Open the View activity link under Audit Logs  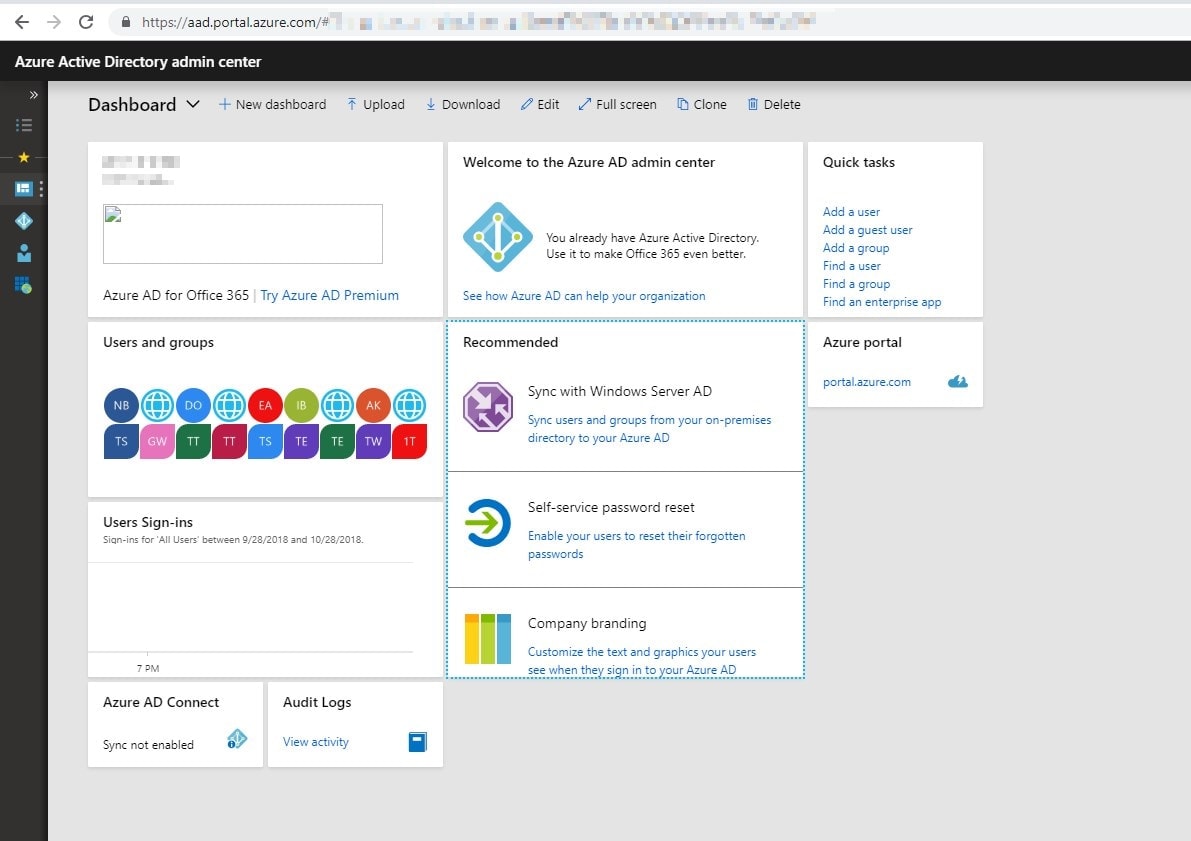point(316,742)
